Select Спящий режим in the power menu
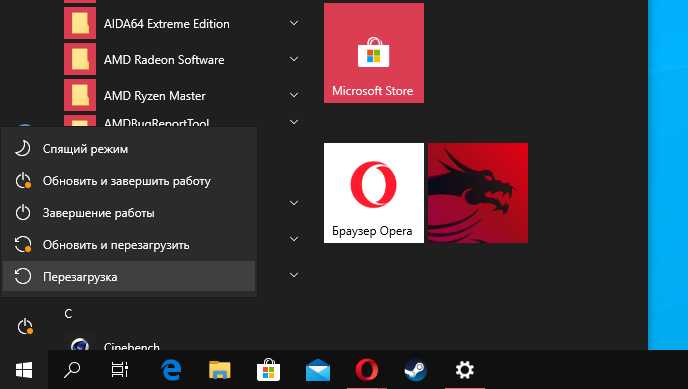This screenshot has width=688, height=389. (x=129, y=149)
